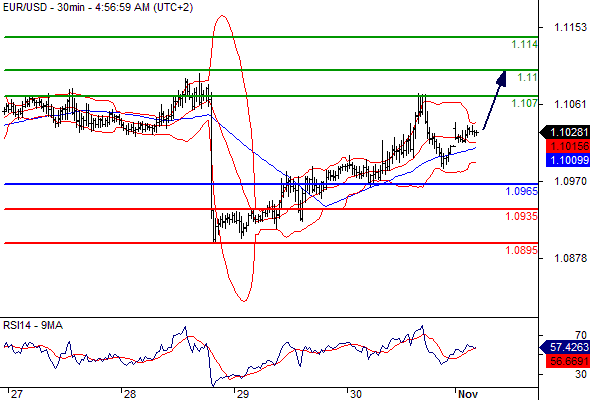The image size is (590, 400).
Task: Click the RSI14 - 9MA indicator label
Action: click(x=33, y=325)
